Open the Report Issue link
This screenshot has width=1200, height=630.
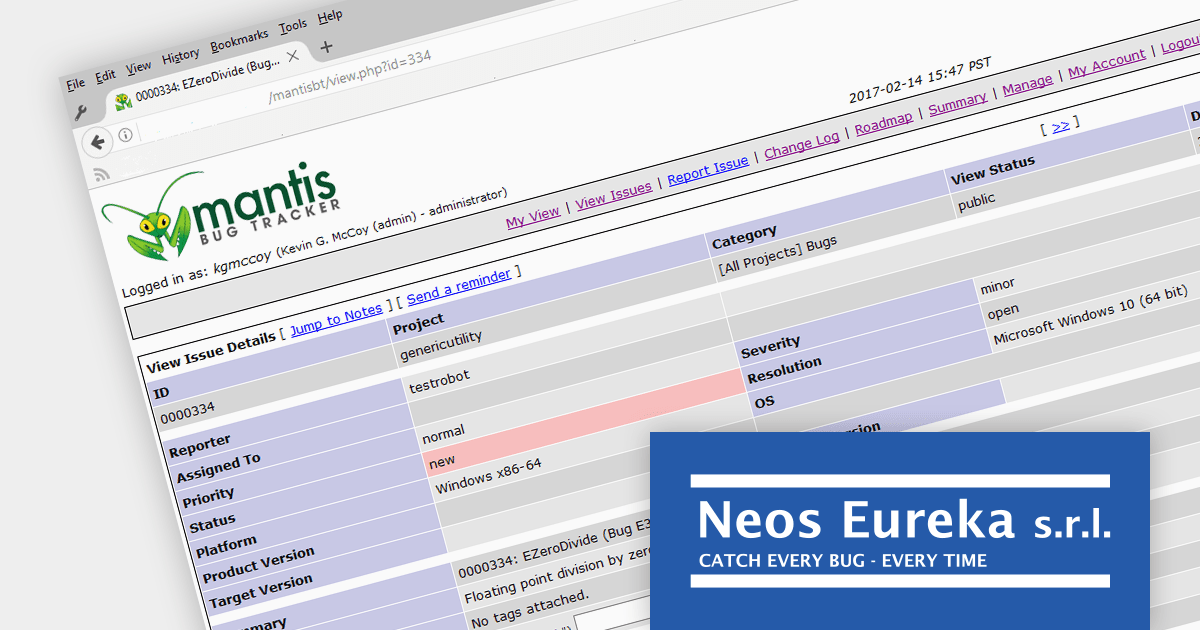coord(708,169)
